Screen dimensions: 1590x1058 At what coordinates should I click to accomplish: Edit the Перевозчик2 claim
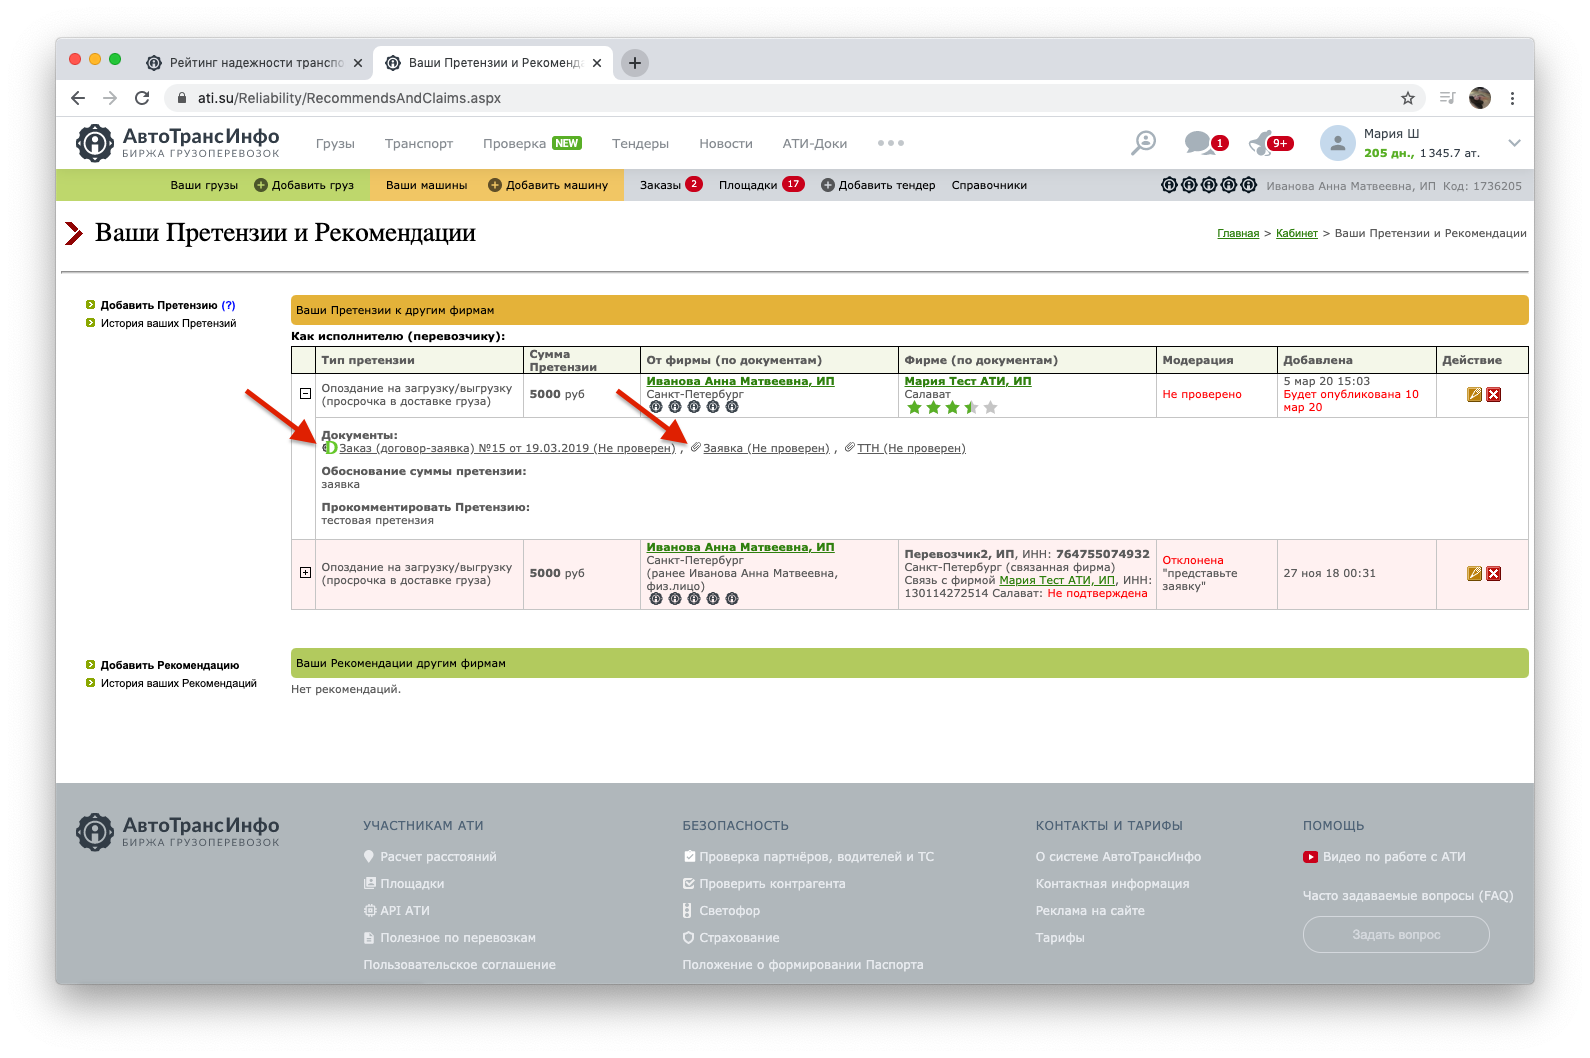tap(1474, 574)
